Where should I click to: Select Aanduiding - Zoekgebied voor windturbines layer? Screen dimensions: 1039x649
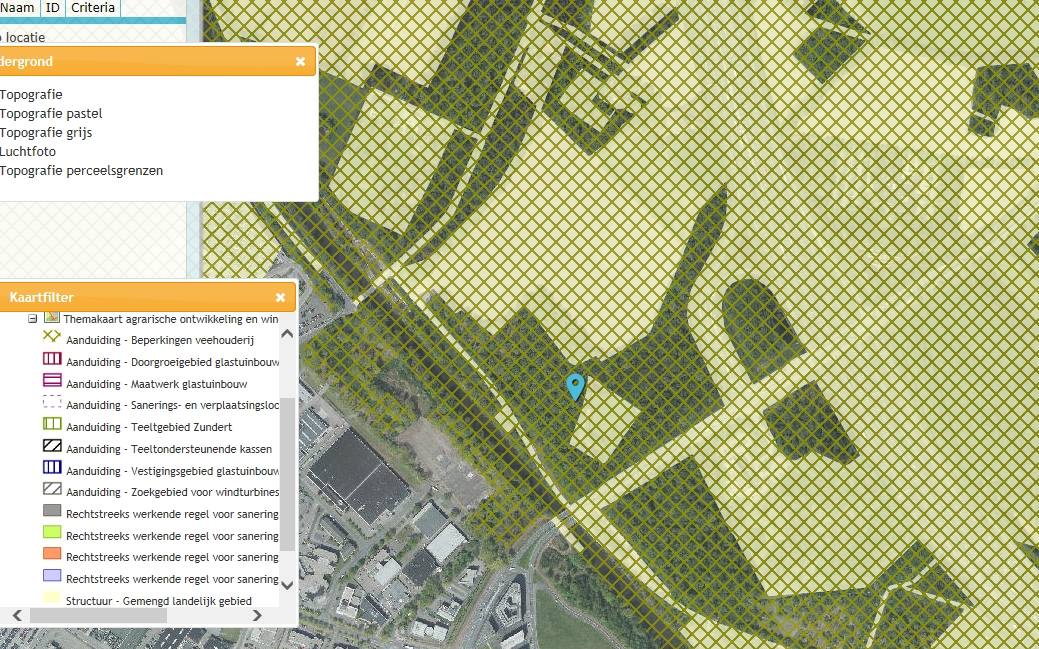tap(172, 493)
